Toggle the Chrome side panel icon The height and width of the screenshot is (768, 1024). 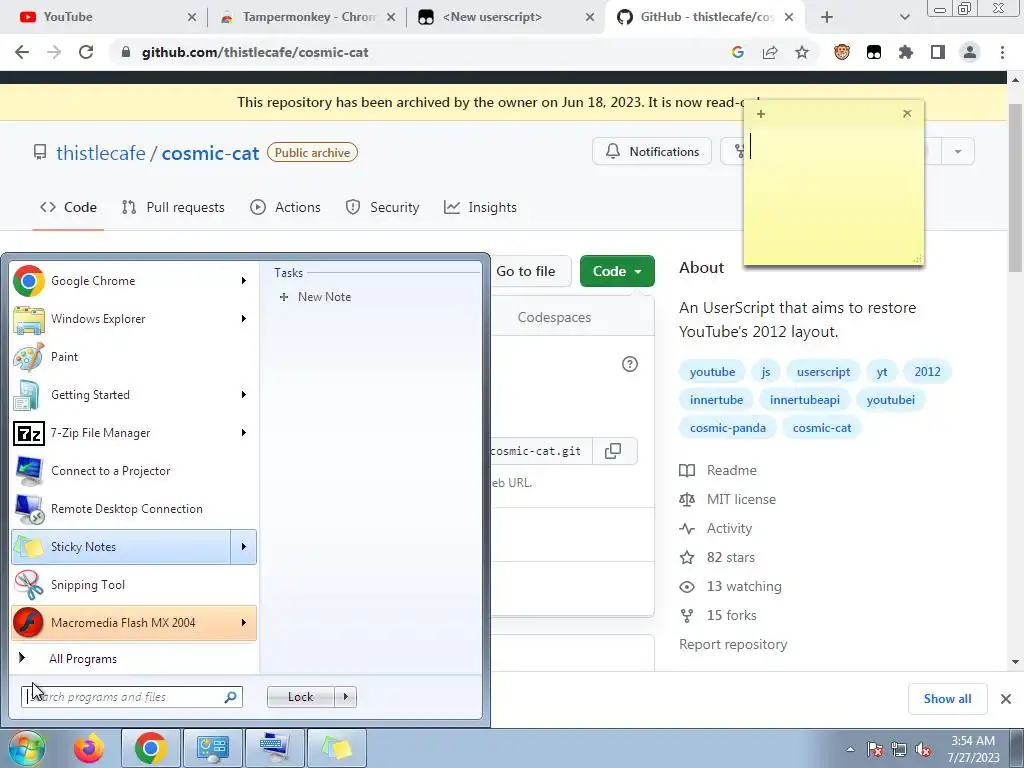[x=938, y=52]
